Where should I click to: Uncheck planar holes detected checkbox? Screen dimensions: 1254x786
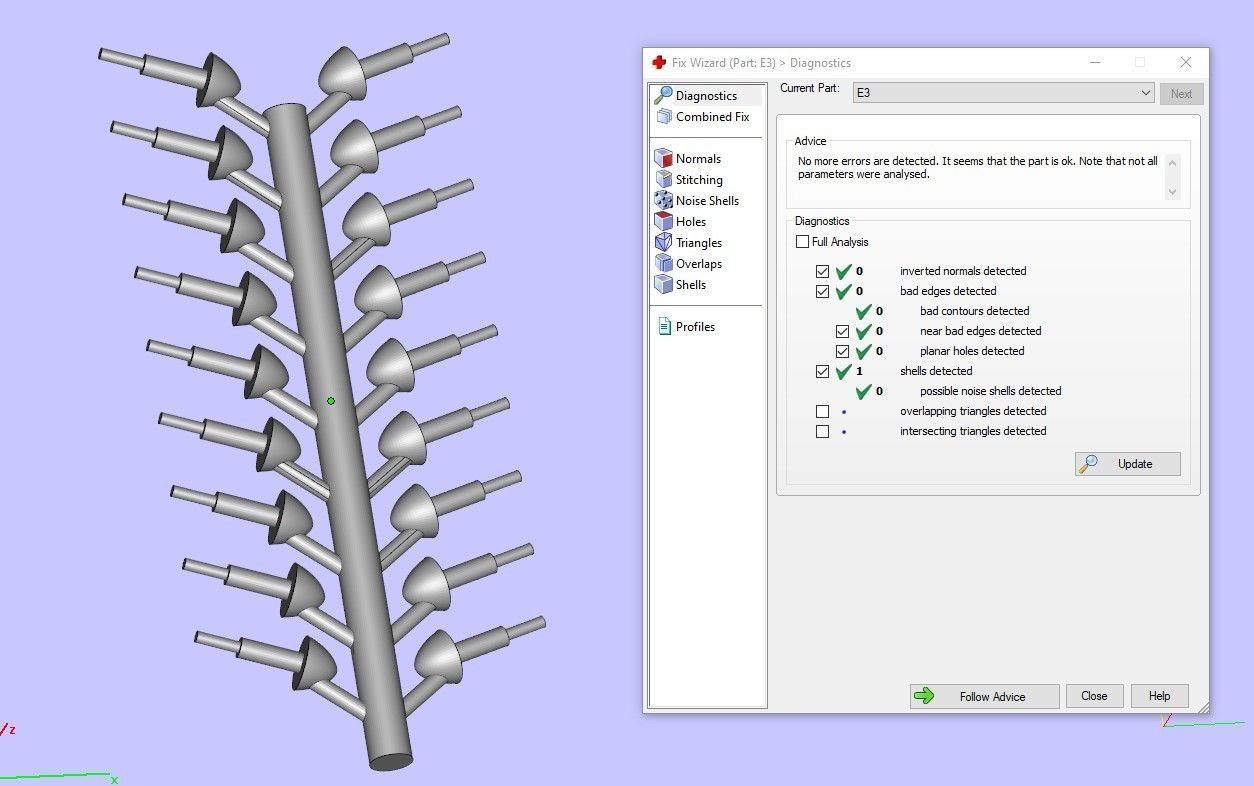click(842, 351)
